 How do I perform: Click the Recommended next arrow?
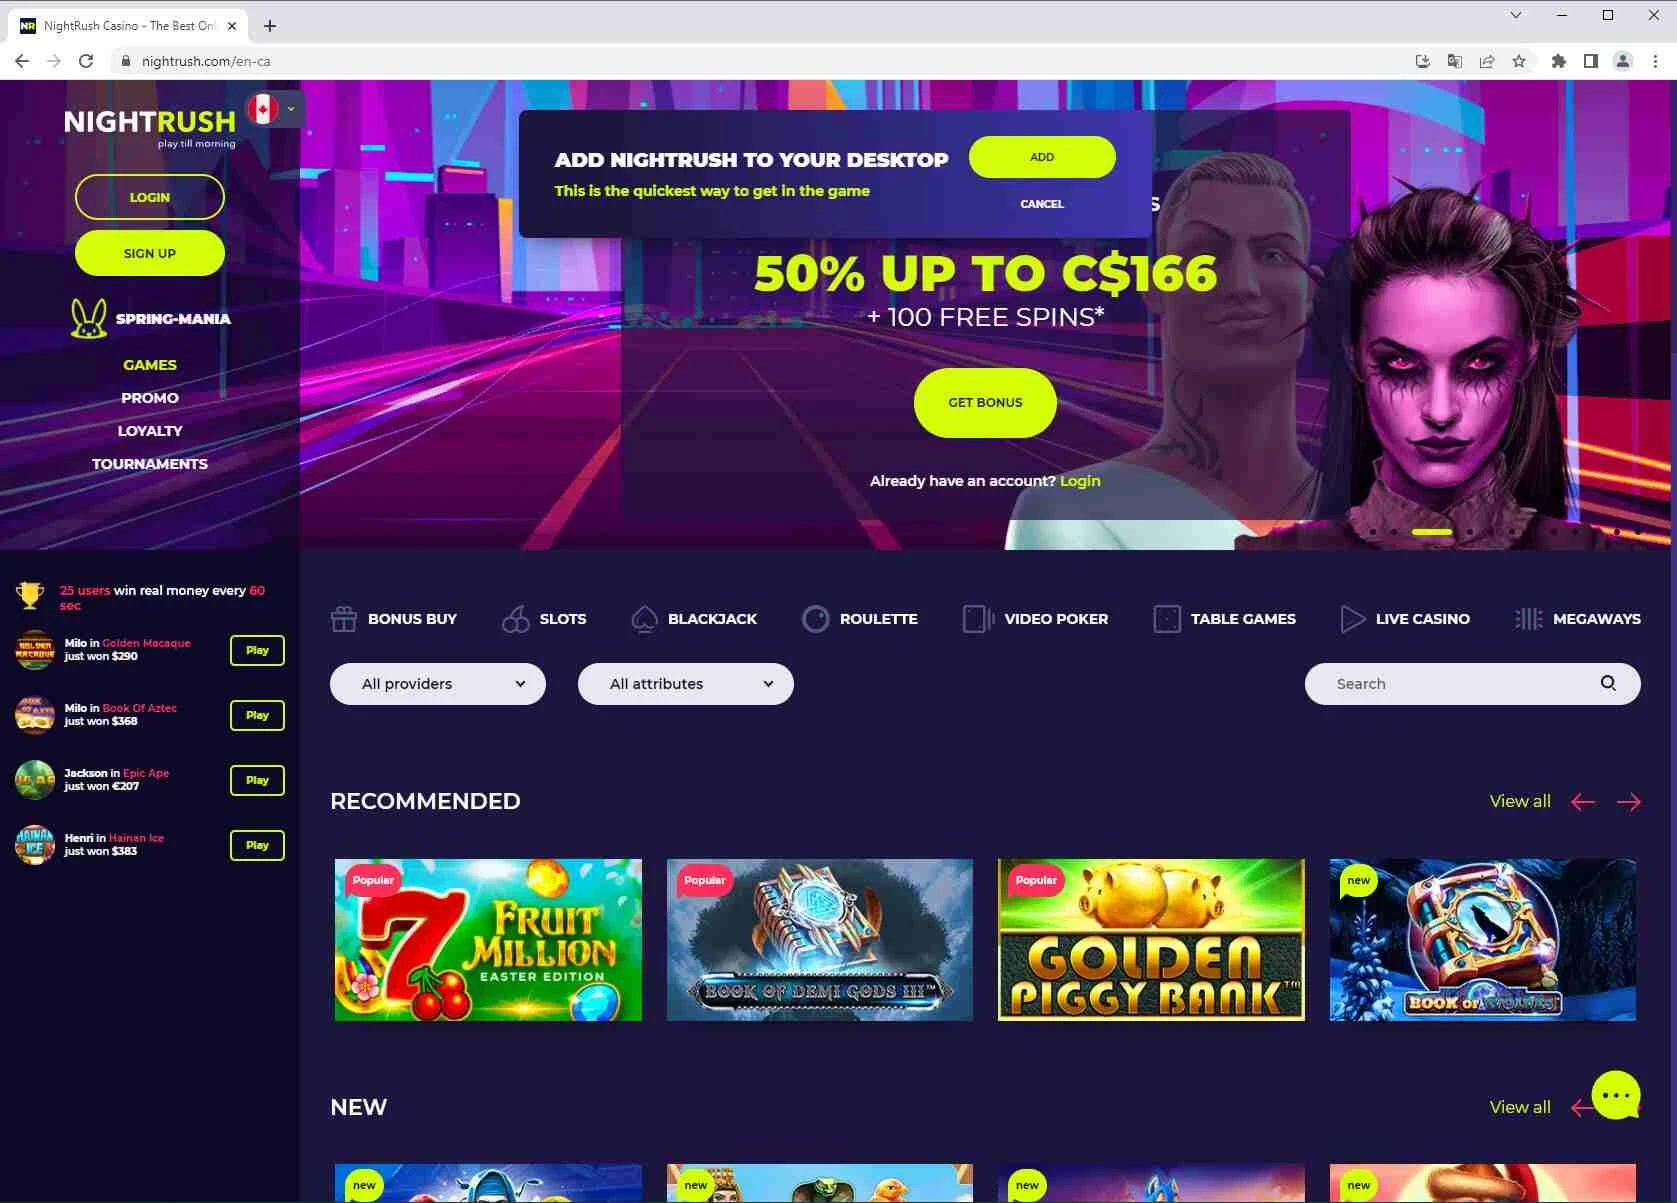1629,802
